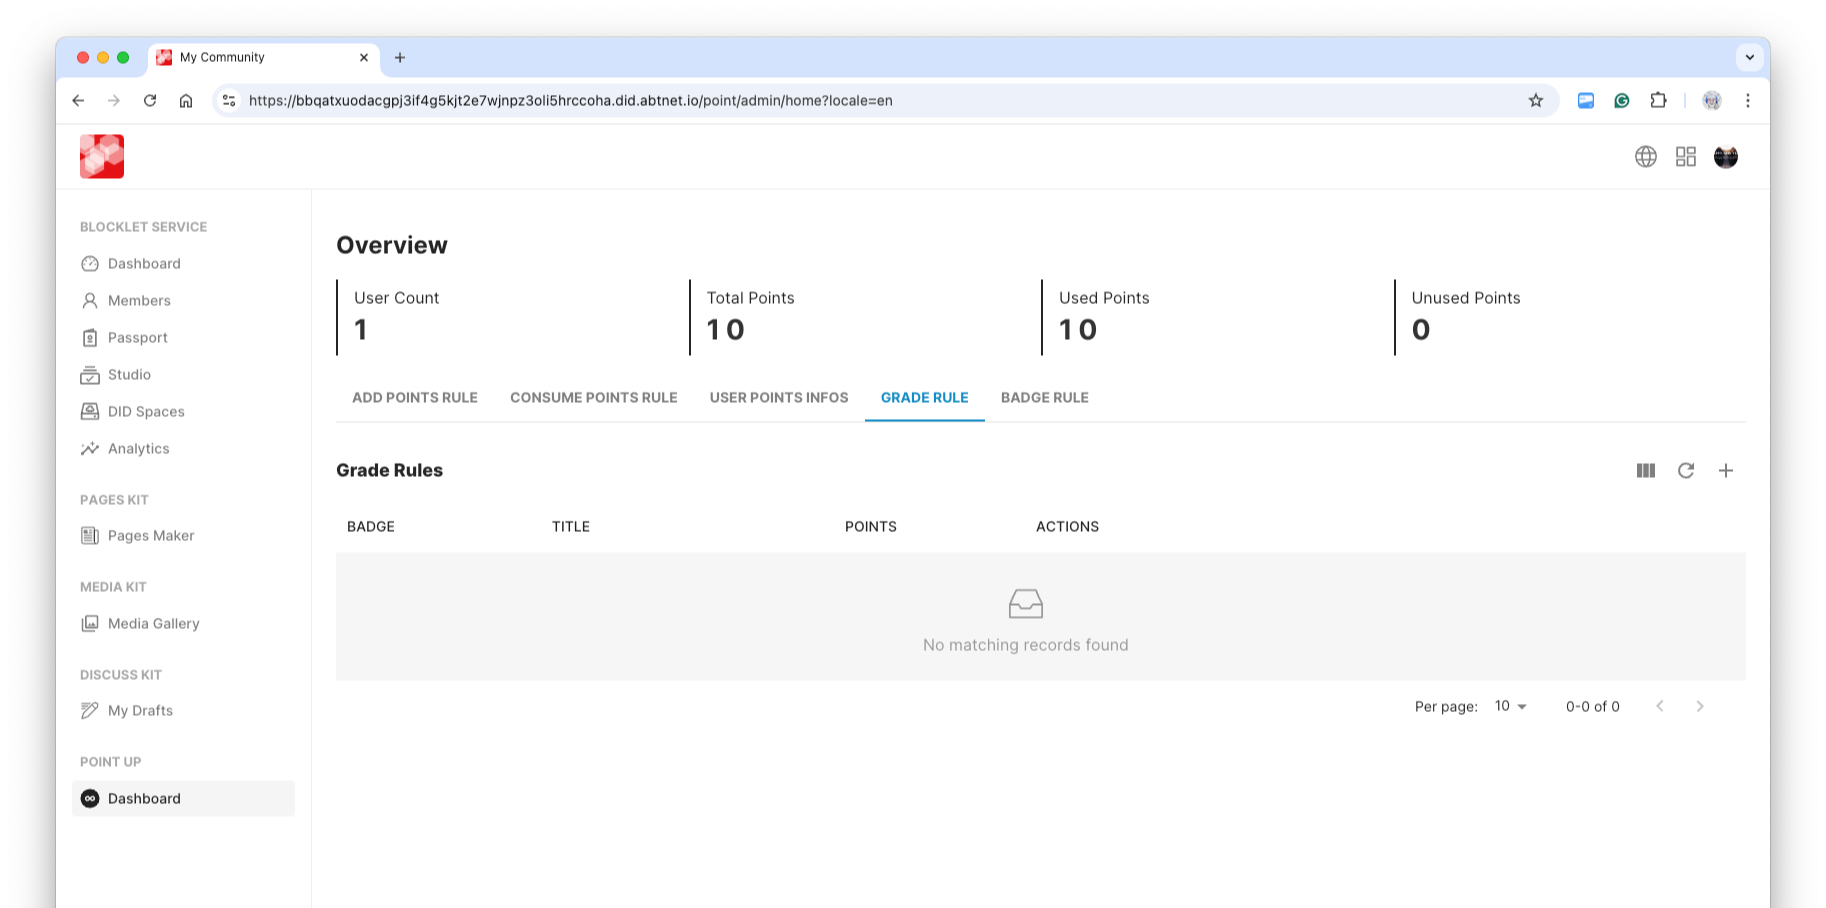The width and height of the screenshot is (1826, 908).
Task: Refresh the Grade Rules table
Action: click(x=1685, y=471)
